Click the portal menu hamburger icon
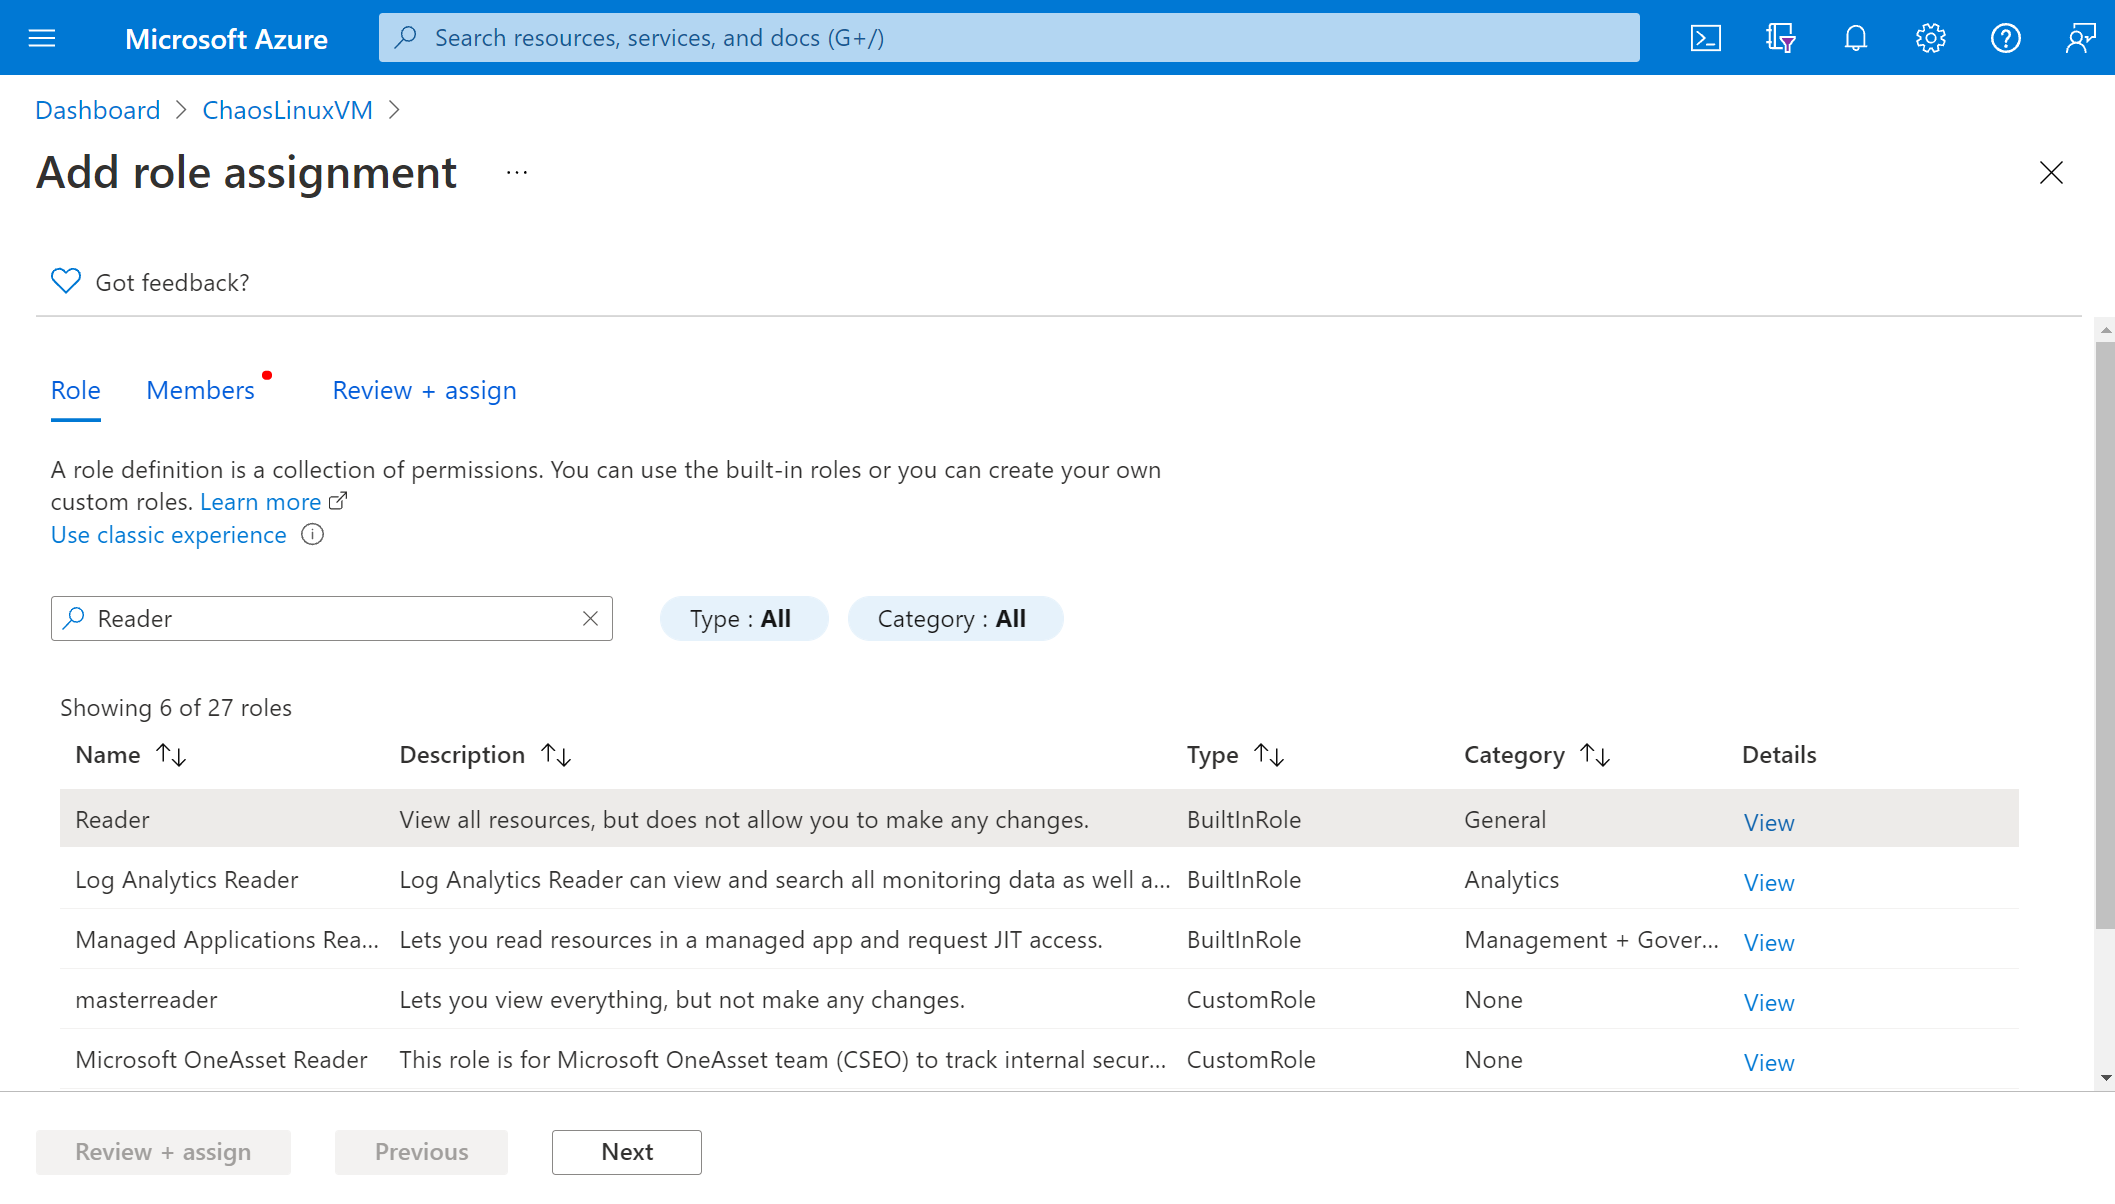This screenshot has height=1204, width=2115. (39, 36)
